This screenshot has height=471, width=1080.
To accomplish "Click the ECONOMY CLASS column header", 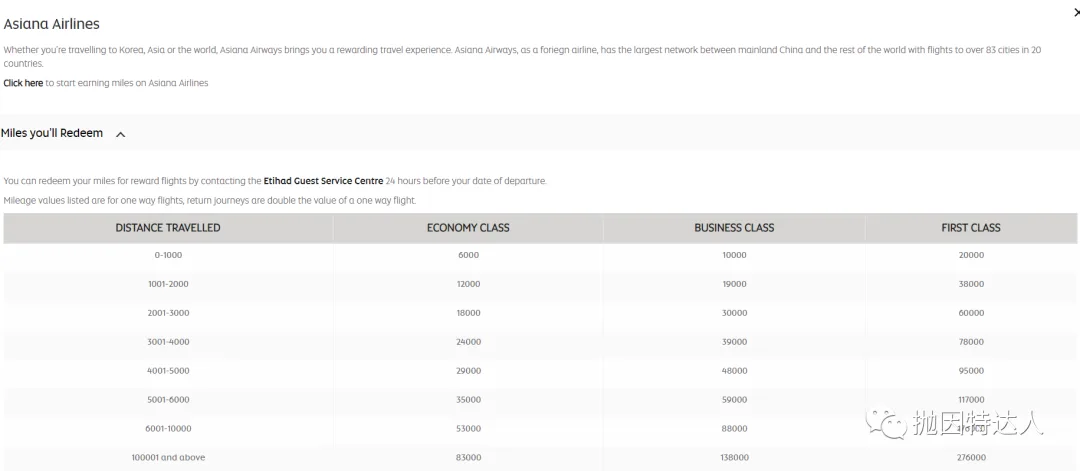I will (468, 228).
